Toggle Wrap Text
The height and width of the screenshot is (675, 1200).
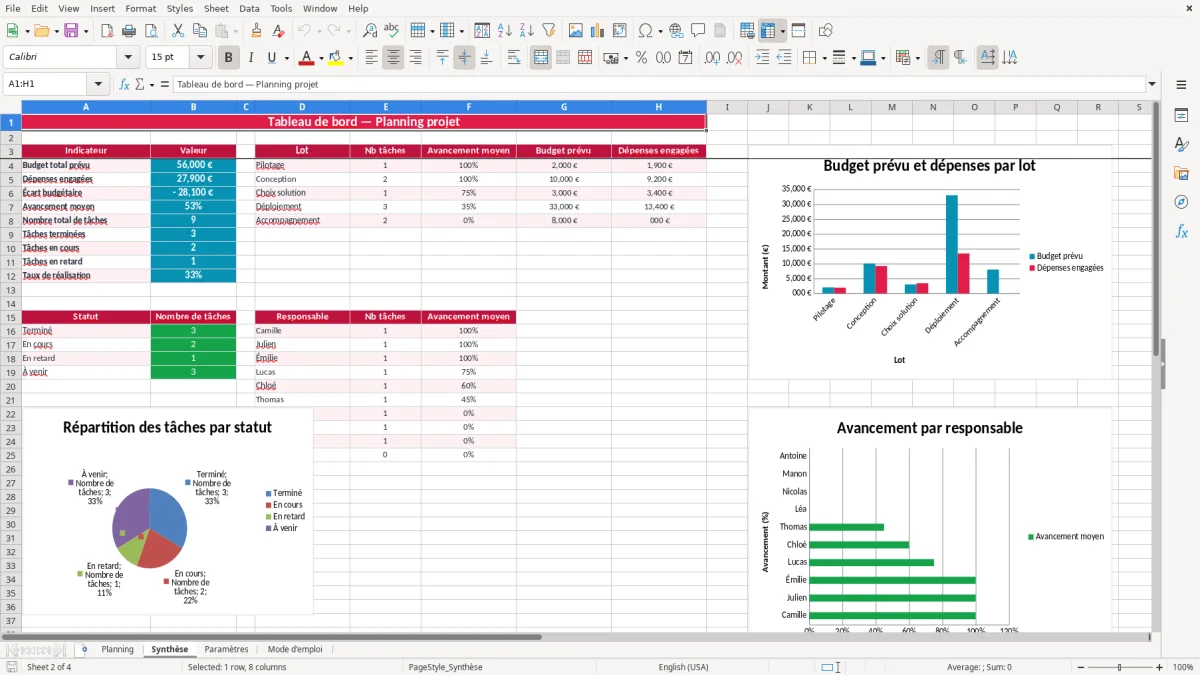click(514, 58)
